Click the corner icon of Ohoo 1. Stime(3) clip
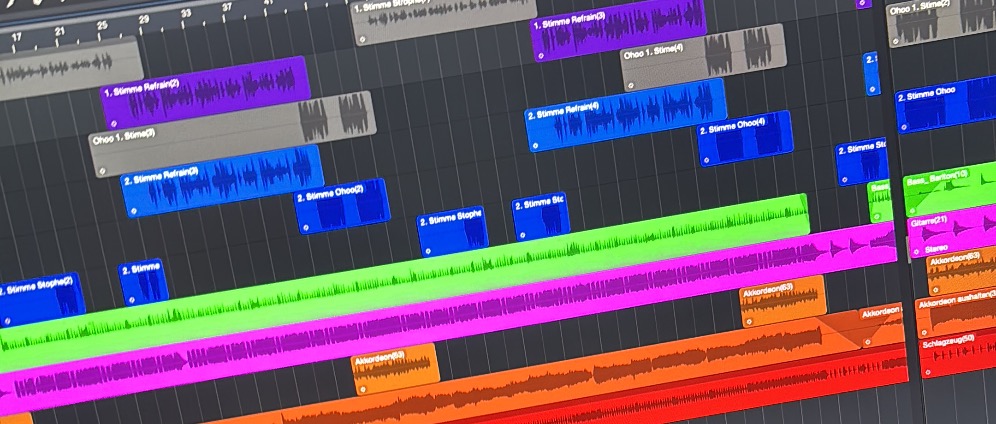This screenshot has width=996, height=424. (x=103, y=171)
